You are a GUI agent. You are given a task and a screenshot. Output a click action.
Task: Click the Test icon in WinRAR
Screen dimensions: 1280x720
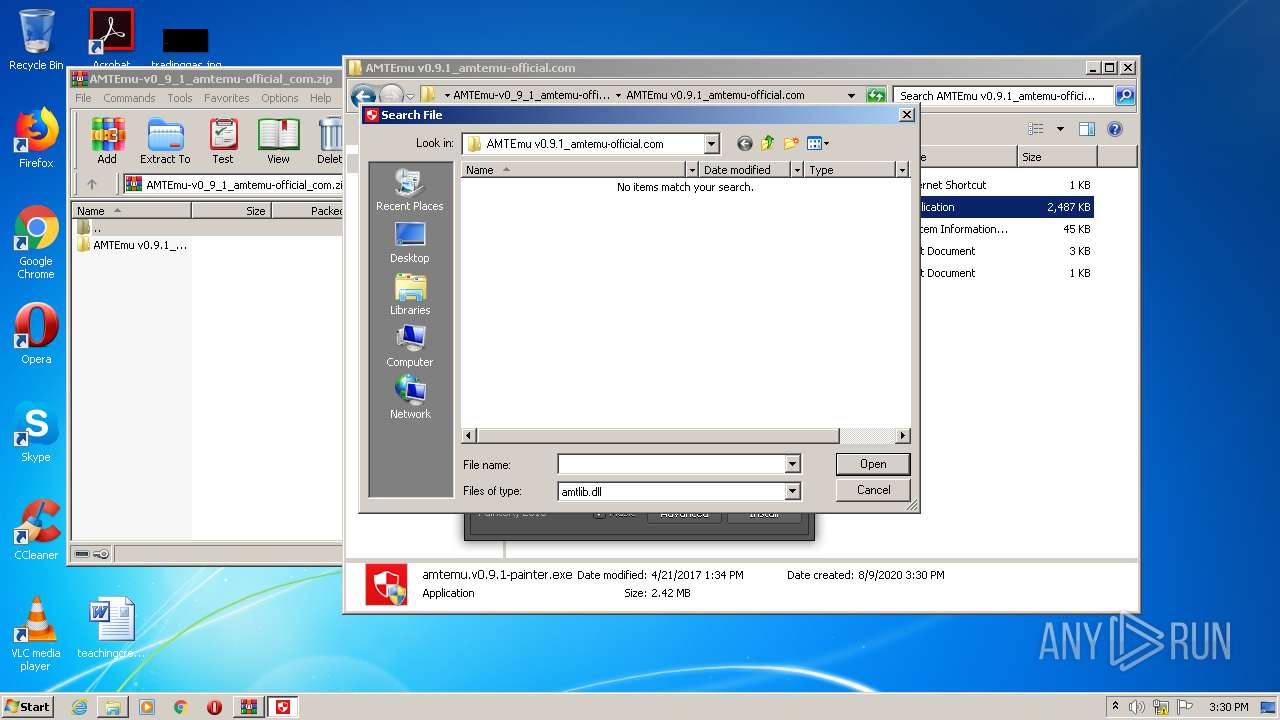[x=223, y=140]
